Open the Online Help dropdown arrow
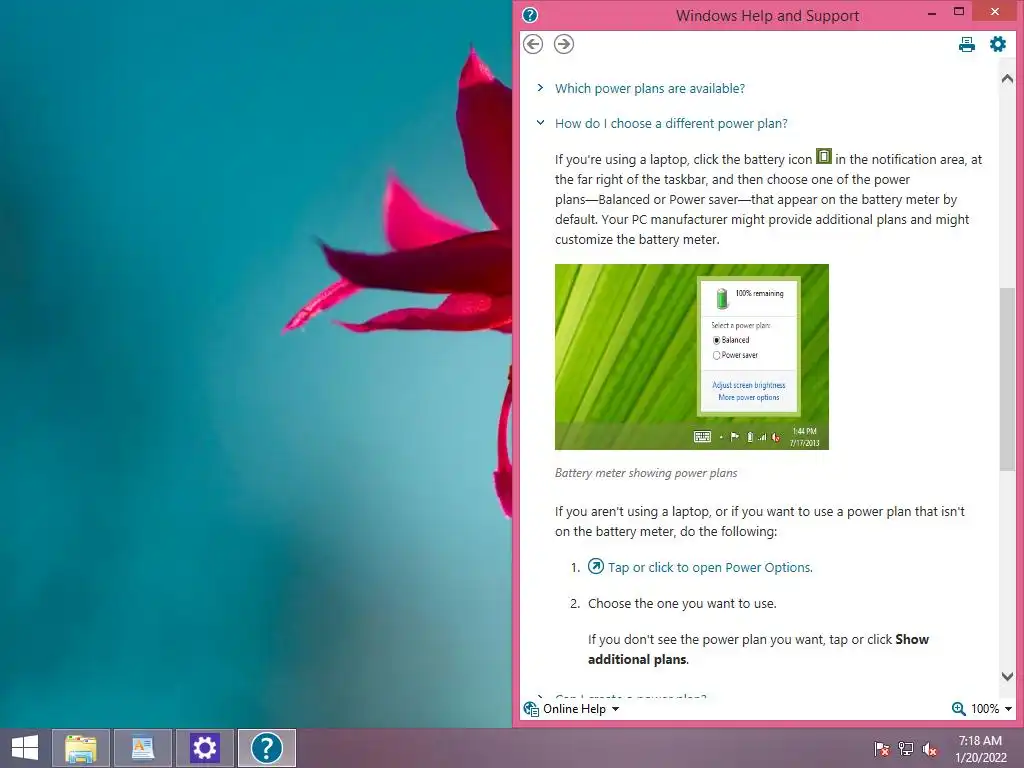 (x=615, y=709)
